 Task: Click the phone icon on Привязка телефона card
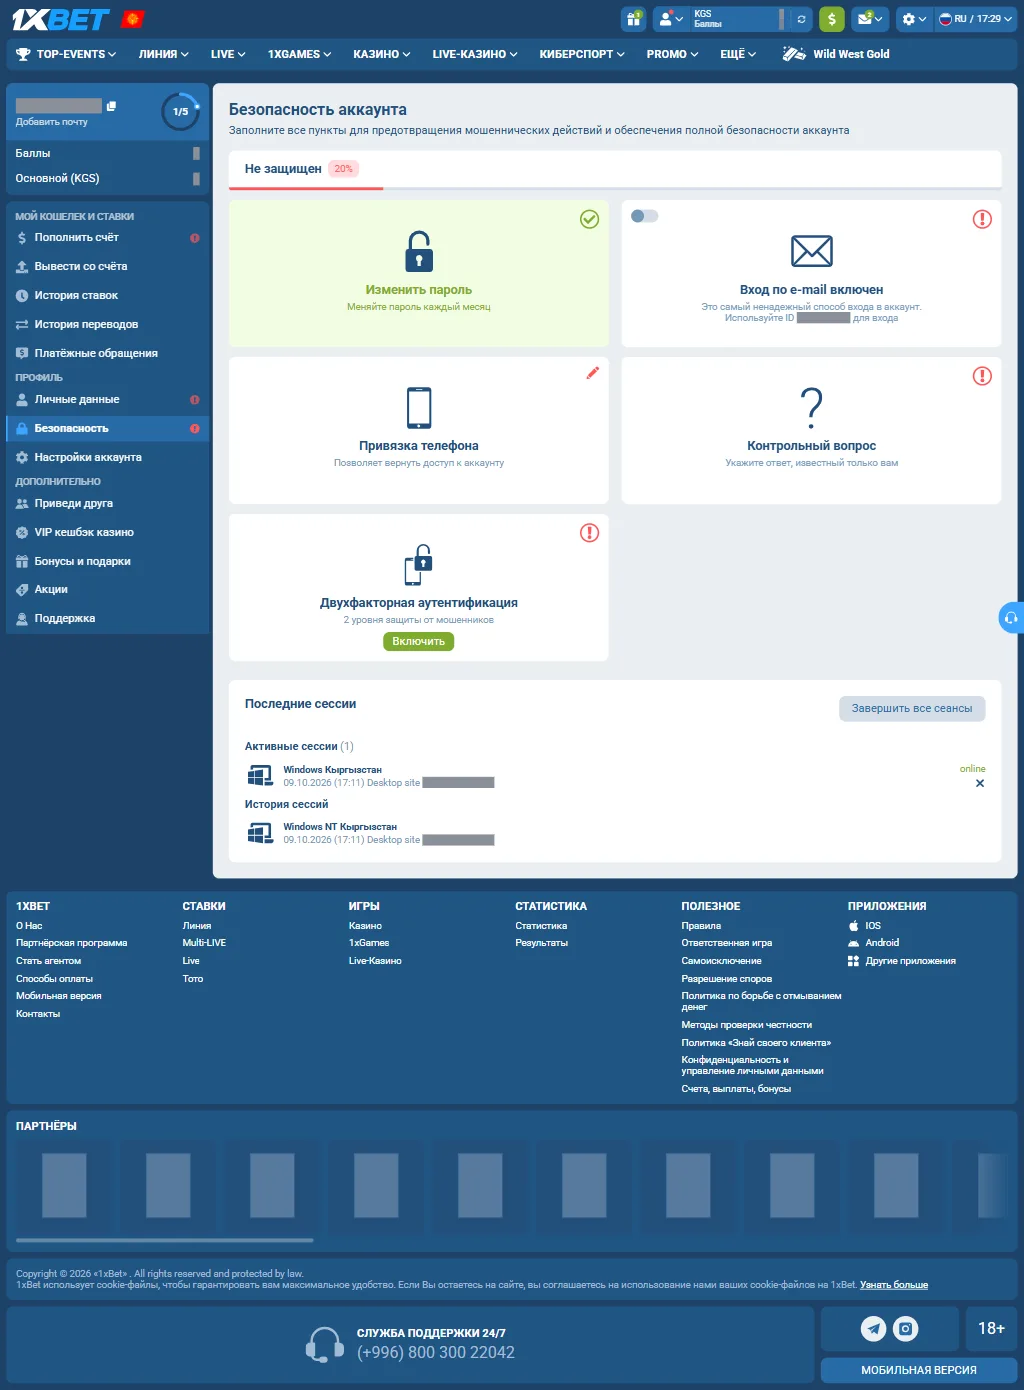pyautogui.click(x=419, y=408)
